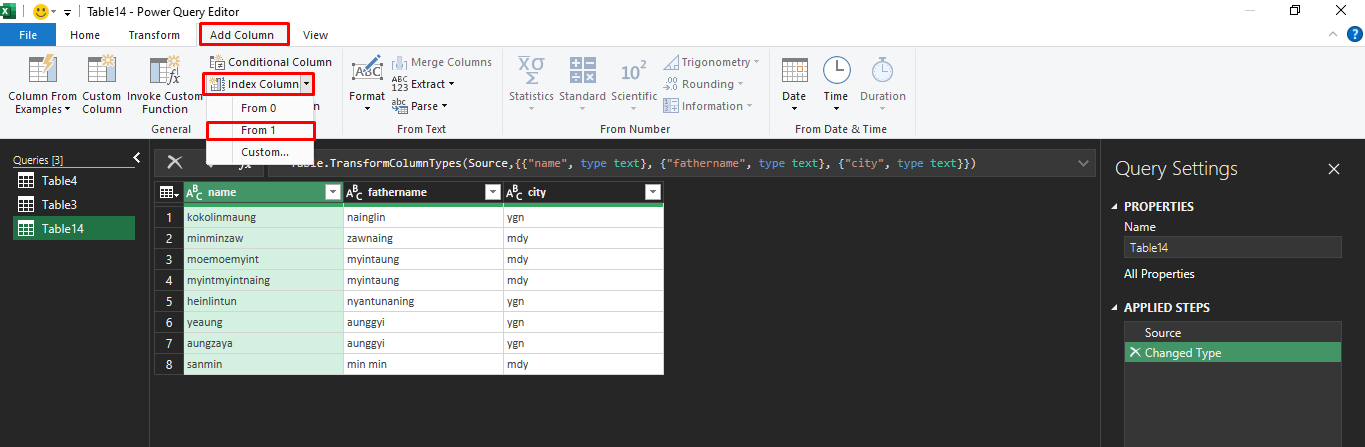Select the Add Column tab

click(244, 35)
